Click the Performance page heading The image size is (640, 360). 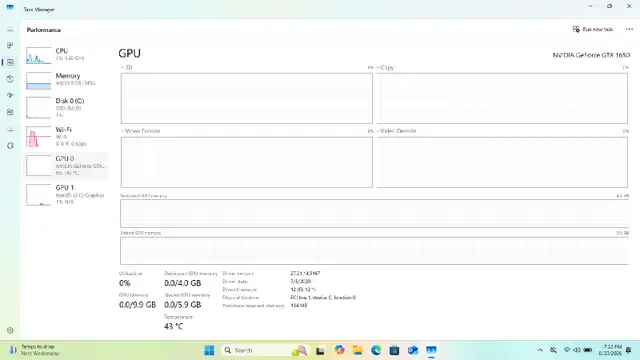click(x=44, y=30)
